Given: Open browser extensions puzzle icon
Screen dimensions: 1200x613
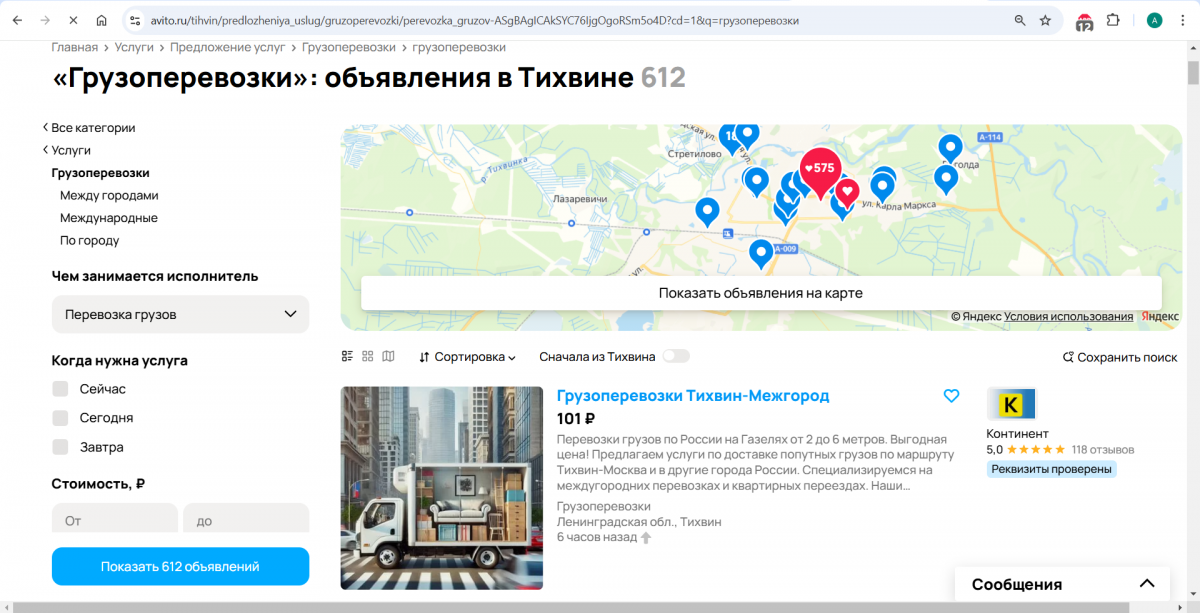Looking at the screenshot, I should coord(1113,20).
